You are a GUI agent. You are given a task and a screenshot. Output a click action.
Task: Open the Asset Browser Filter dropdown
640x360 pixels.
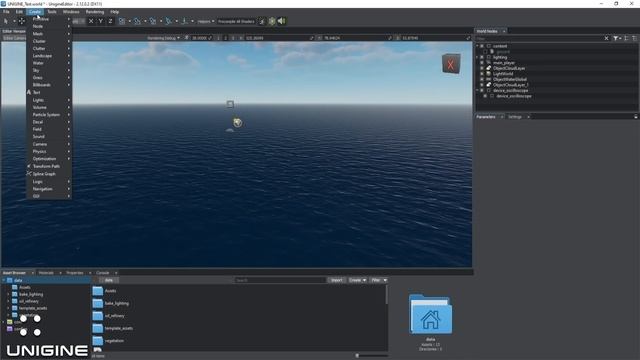point(379,280)
